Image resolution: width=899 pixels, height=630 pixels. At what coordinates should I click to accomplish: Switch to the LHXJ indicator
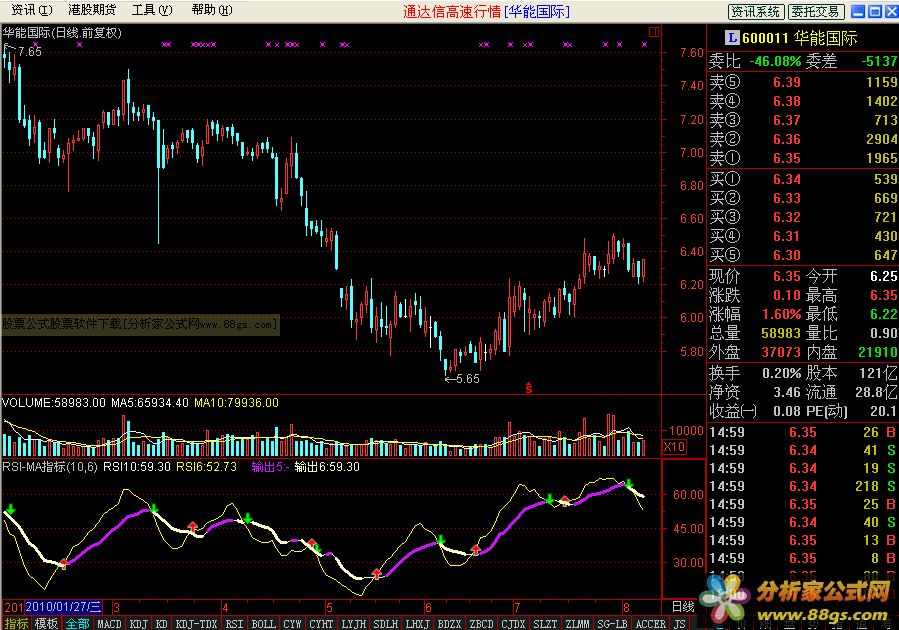tap(417, 624)
